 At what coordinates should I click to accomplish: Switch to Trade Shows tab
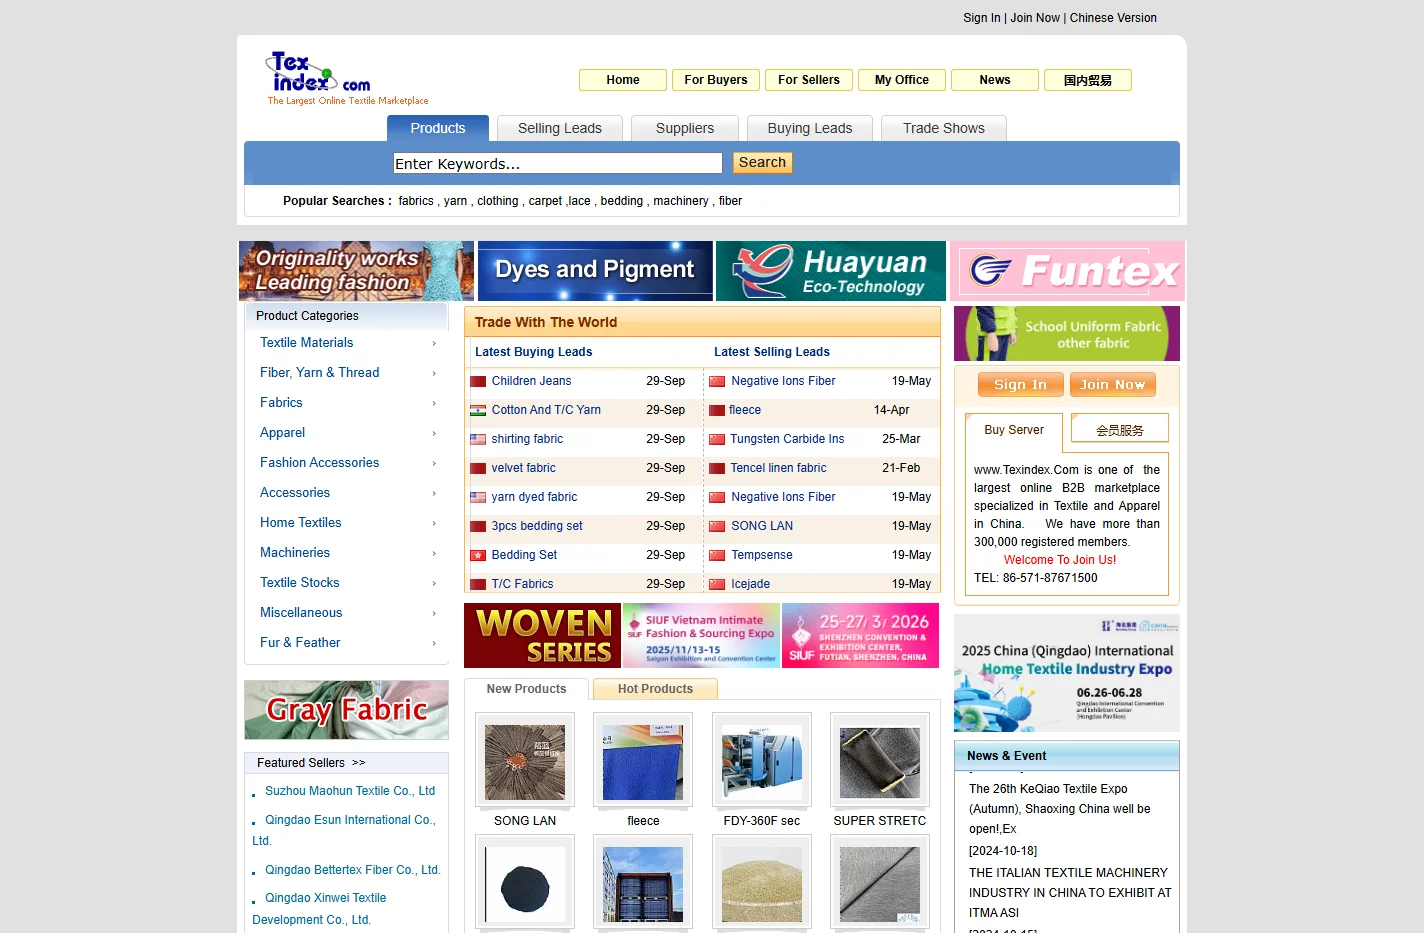point(944,128)
